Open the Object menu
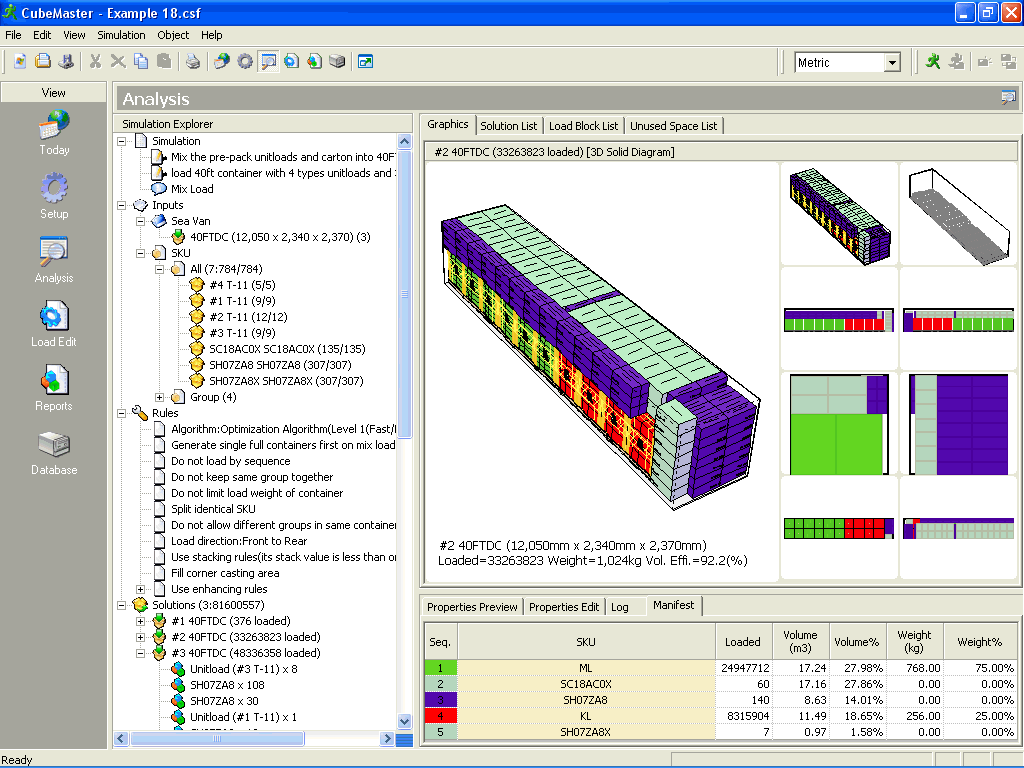 (172, 35)
